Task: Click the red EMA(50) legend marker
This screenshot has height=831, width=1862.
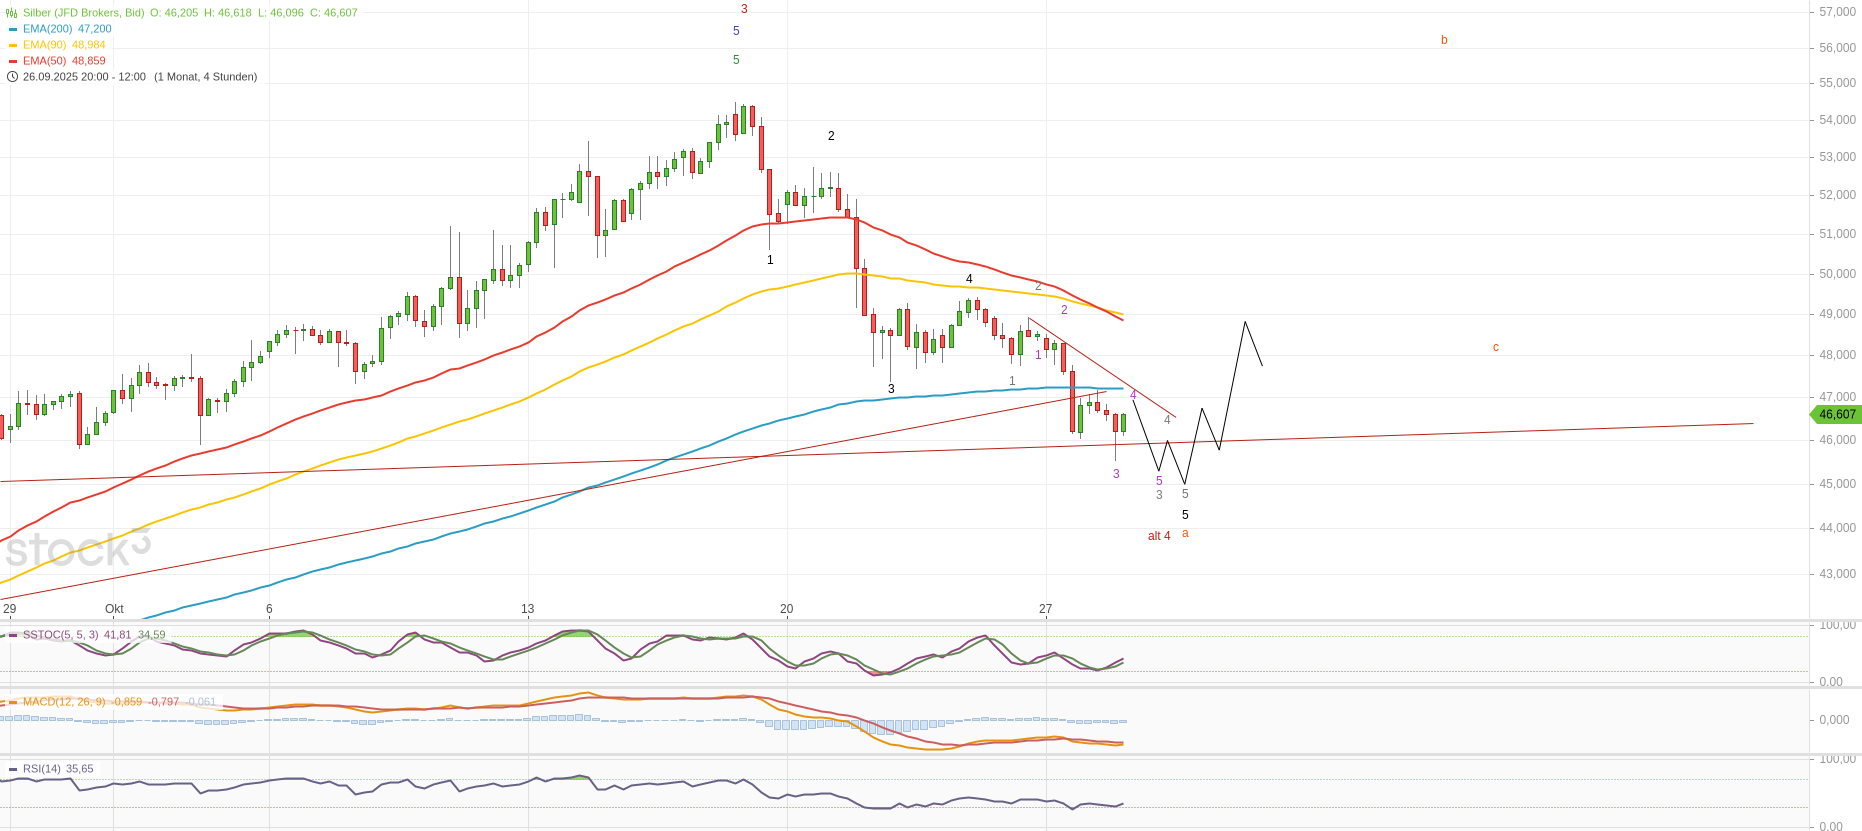Action: click(13, 61)
